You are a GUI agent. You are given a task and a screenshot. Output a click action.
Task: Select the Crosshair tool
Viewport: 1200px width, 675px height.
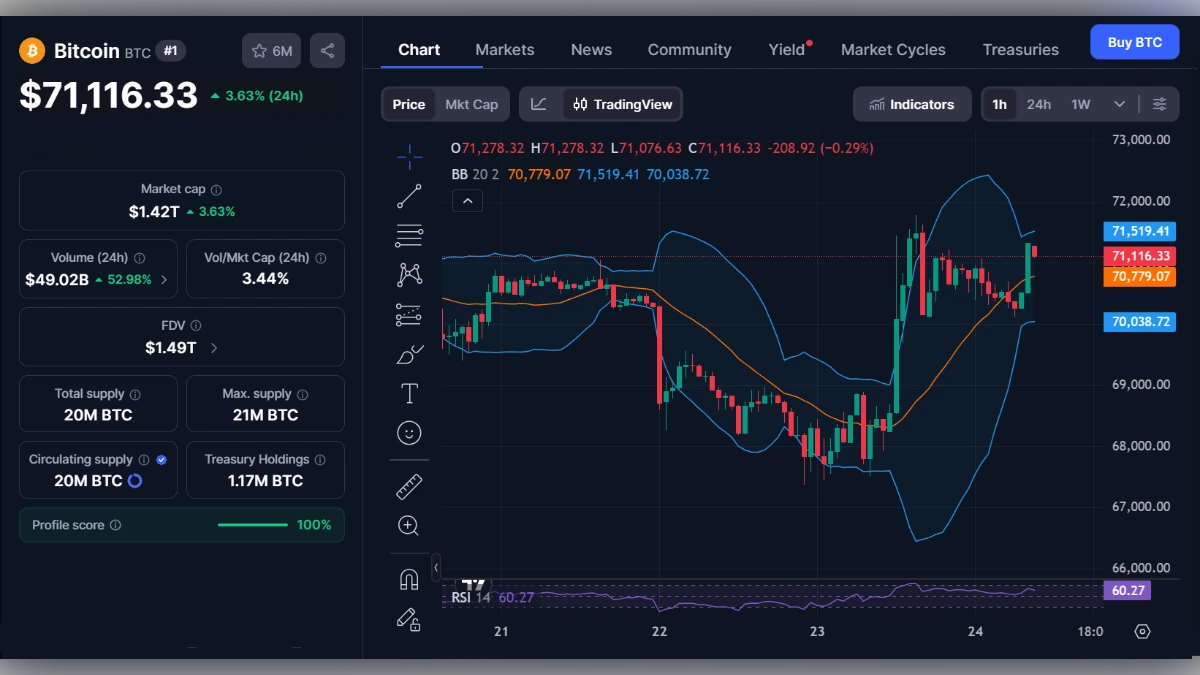(x=409, y=156)
